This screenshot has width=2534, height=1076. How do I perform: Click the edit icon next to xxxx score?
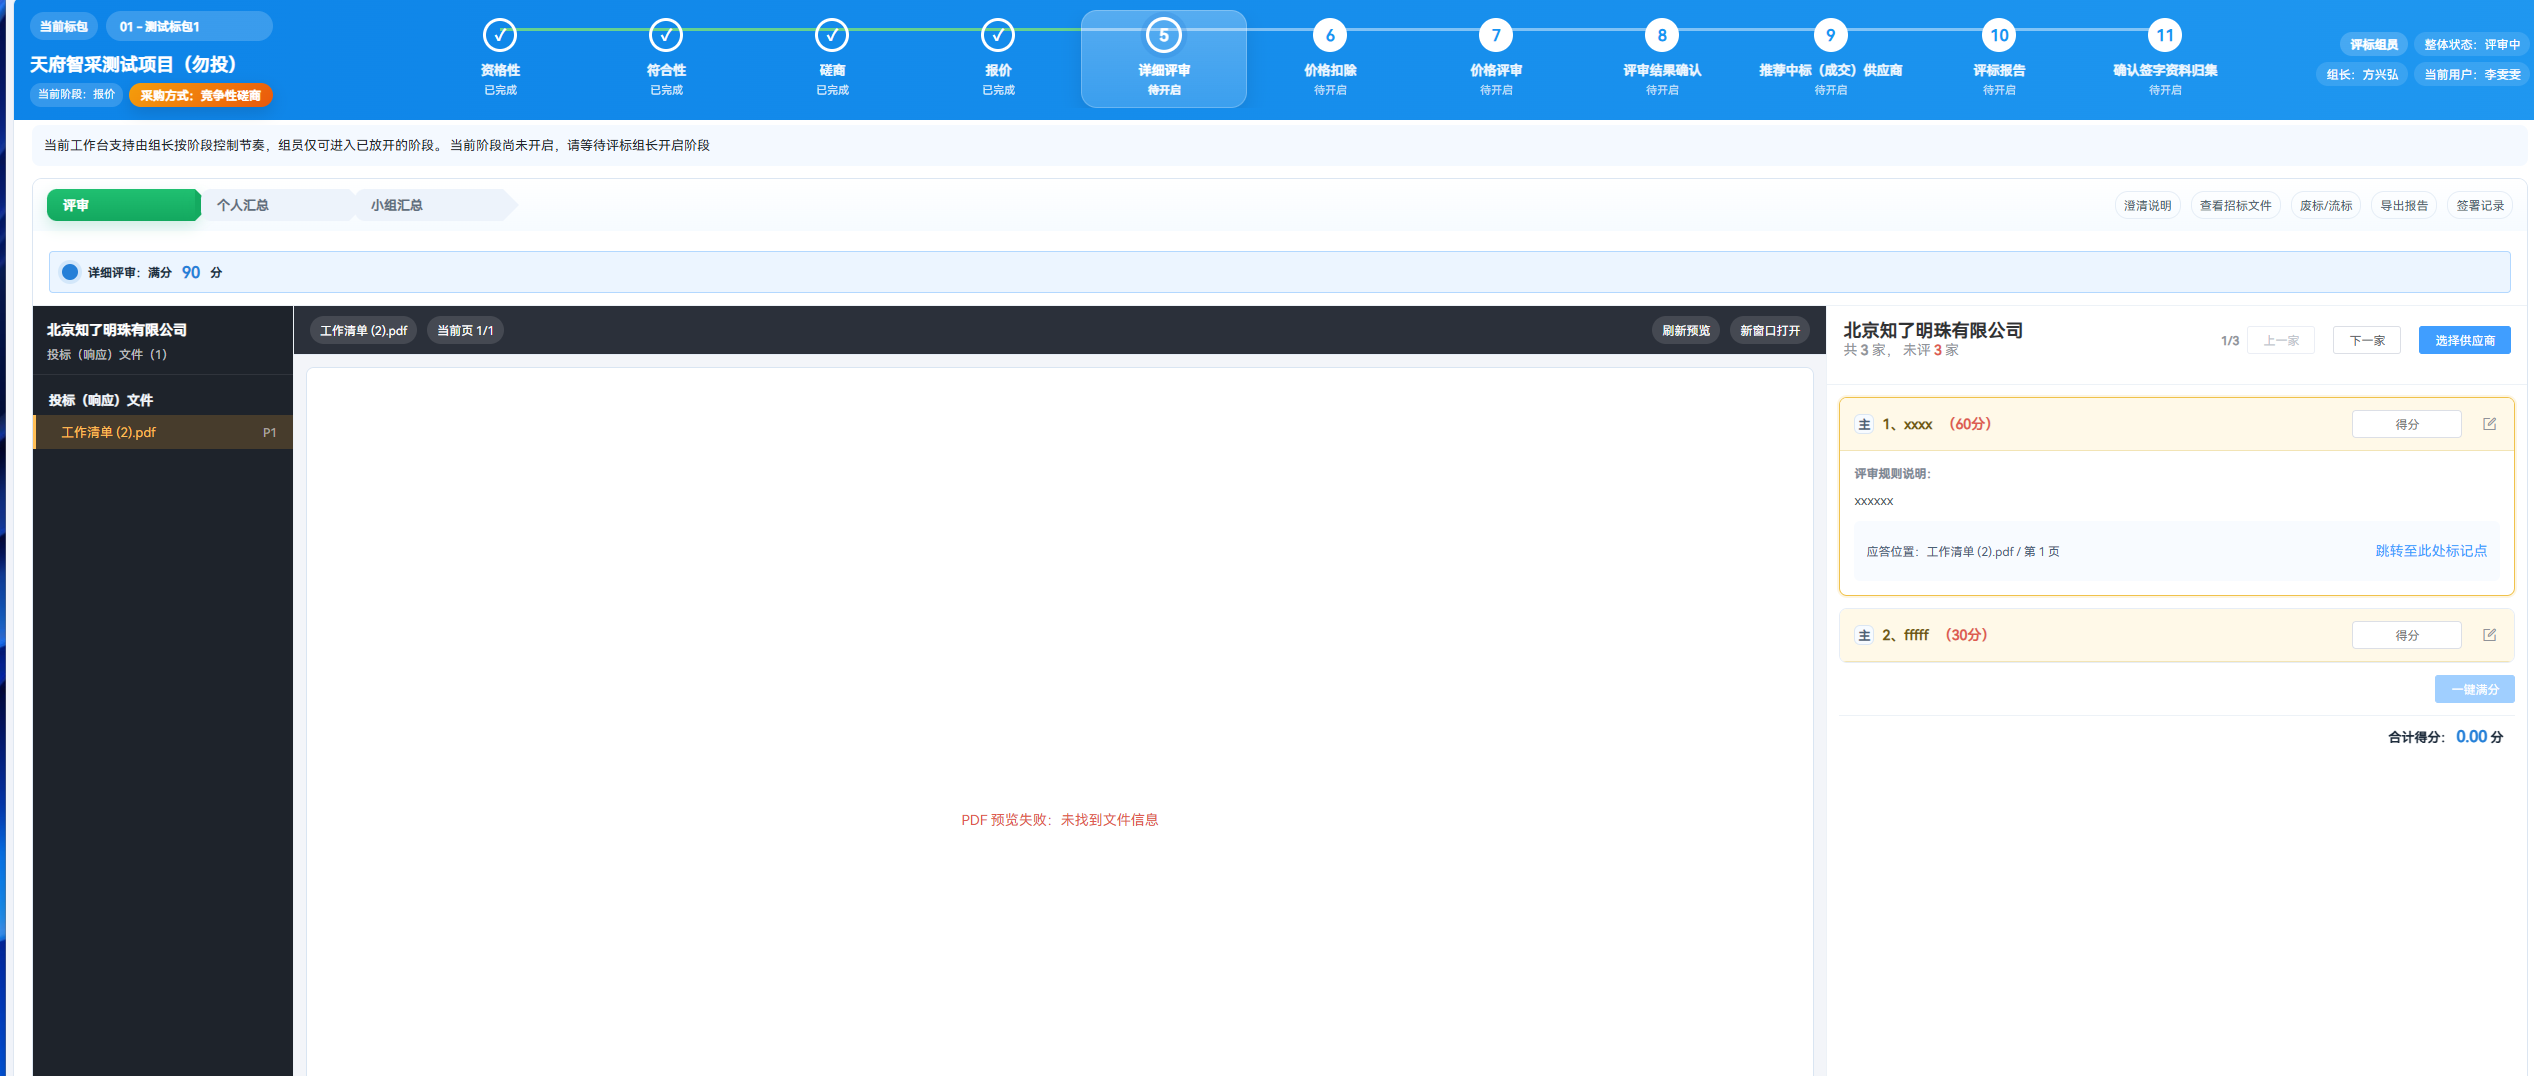[x=2489, y=424]
